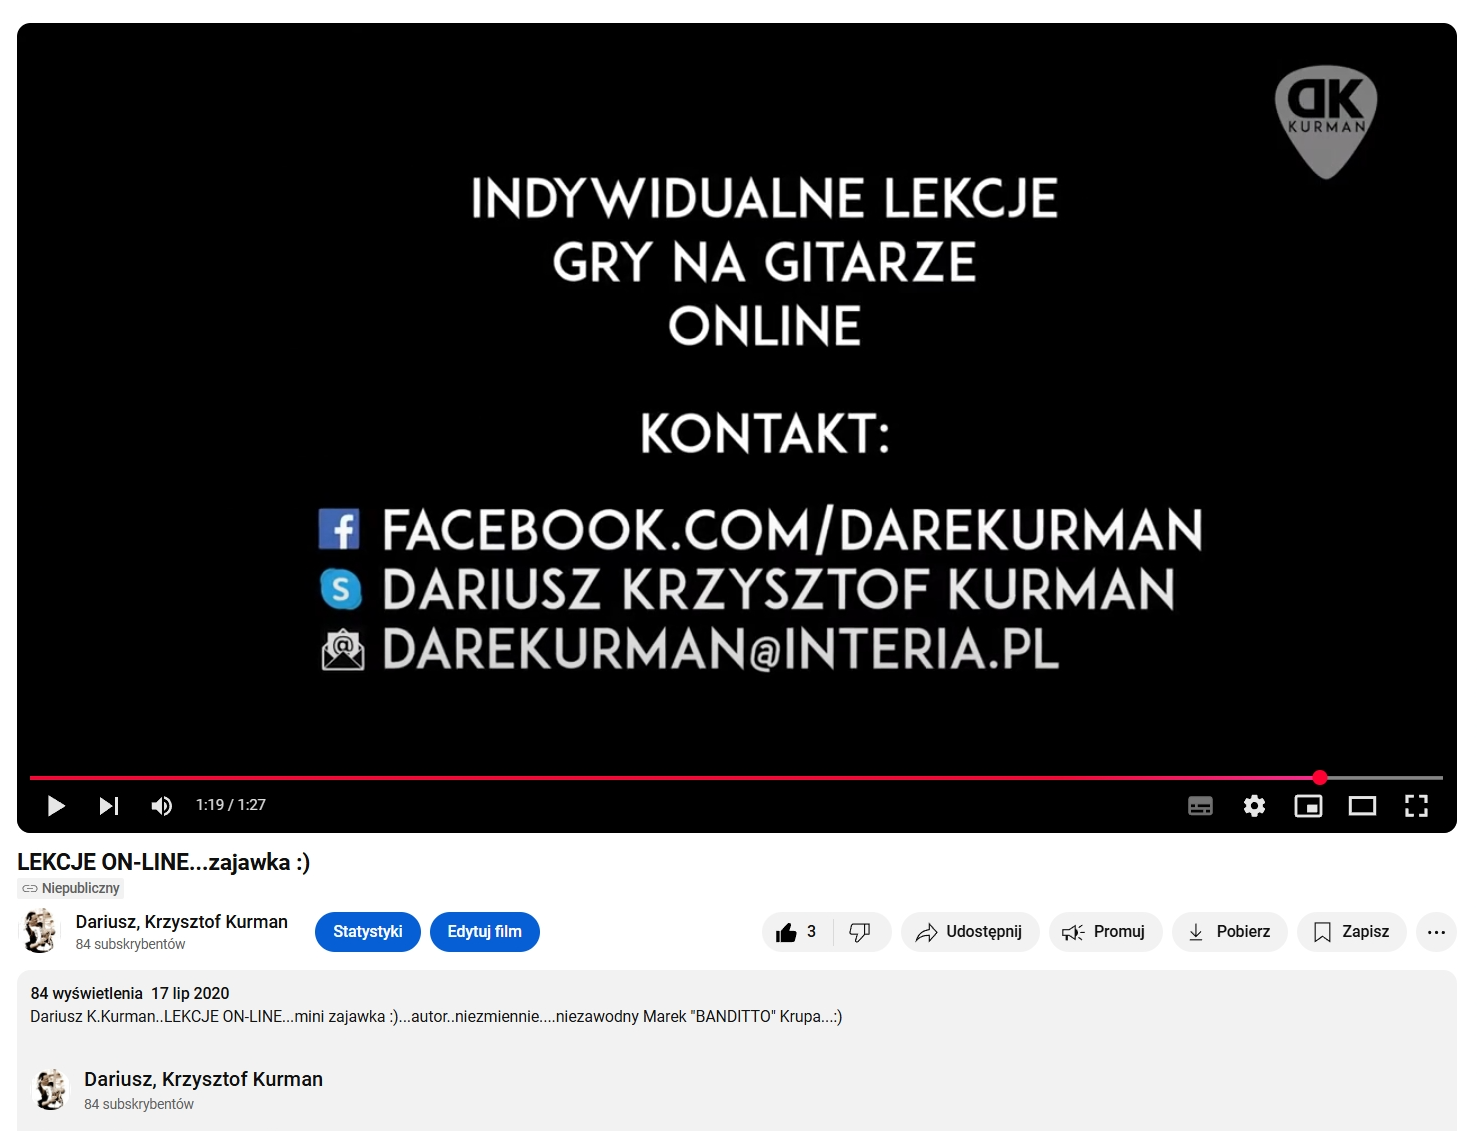Toggle theater mode view
1477x1131 pixels.
pyautogui.click(x=1362, y=806)
